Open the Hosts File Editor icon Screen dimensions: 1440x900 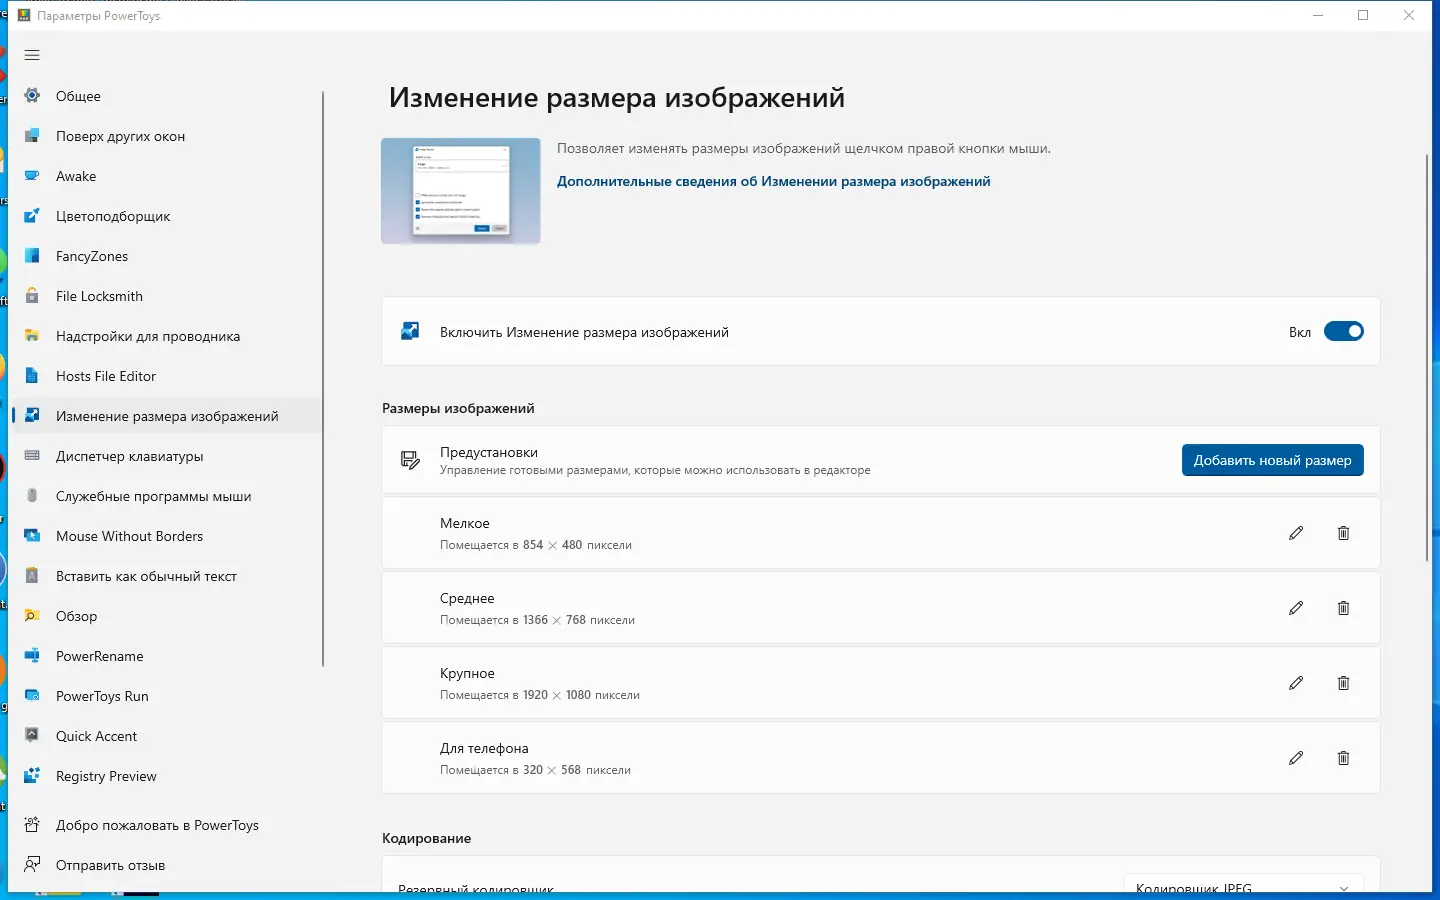(32, 376)
